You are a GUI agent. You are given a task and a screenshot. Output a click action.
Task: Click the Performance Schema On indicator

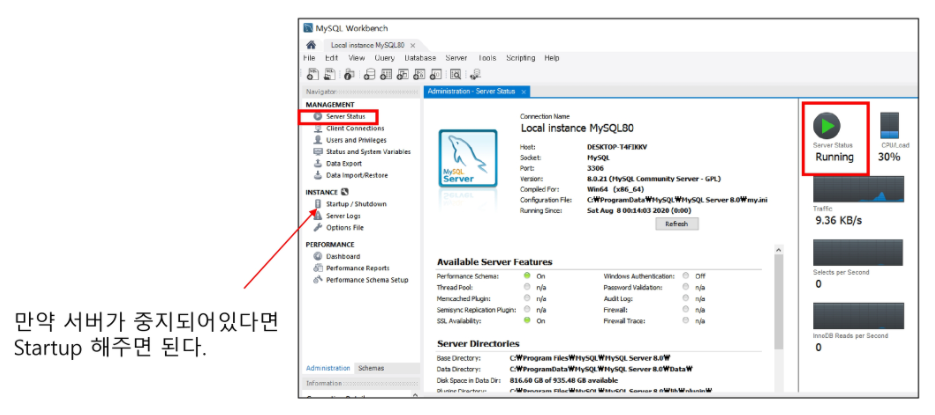tap(527, 276)
